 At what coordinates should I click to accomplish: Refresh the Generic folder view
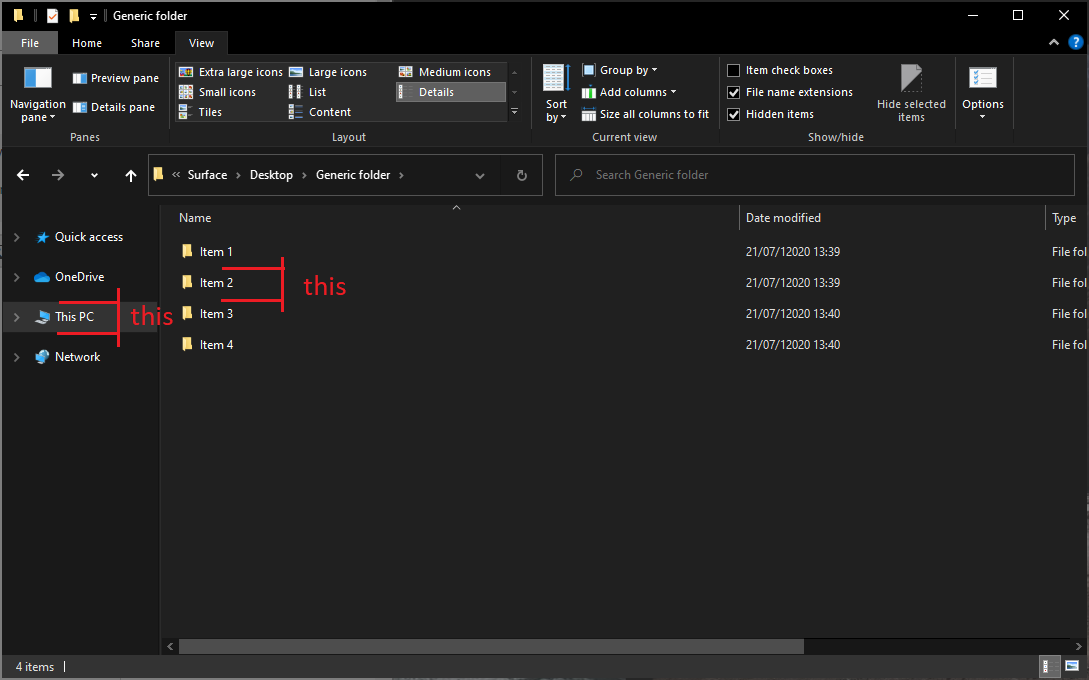click(522, 175)
